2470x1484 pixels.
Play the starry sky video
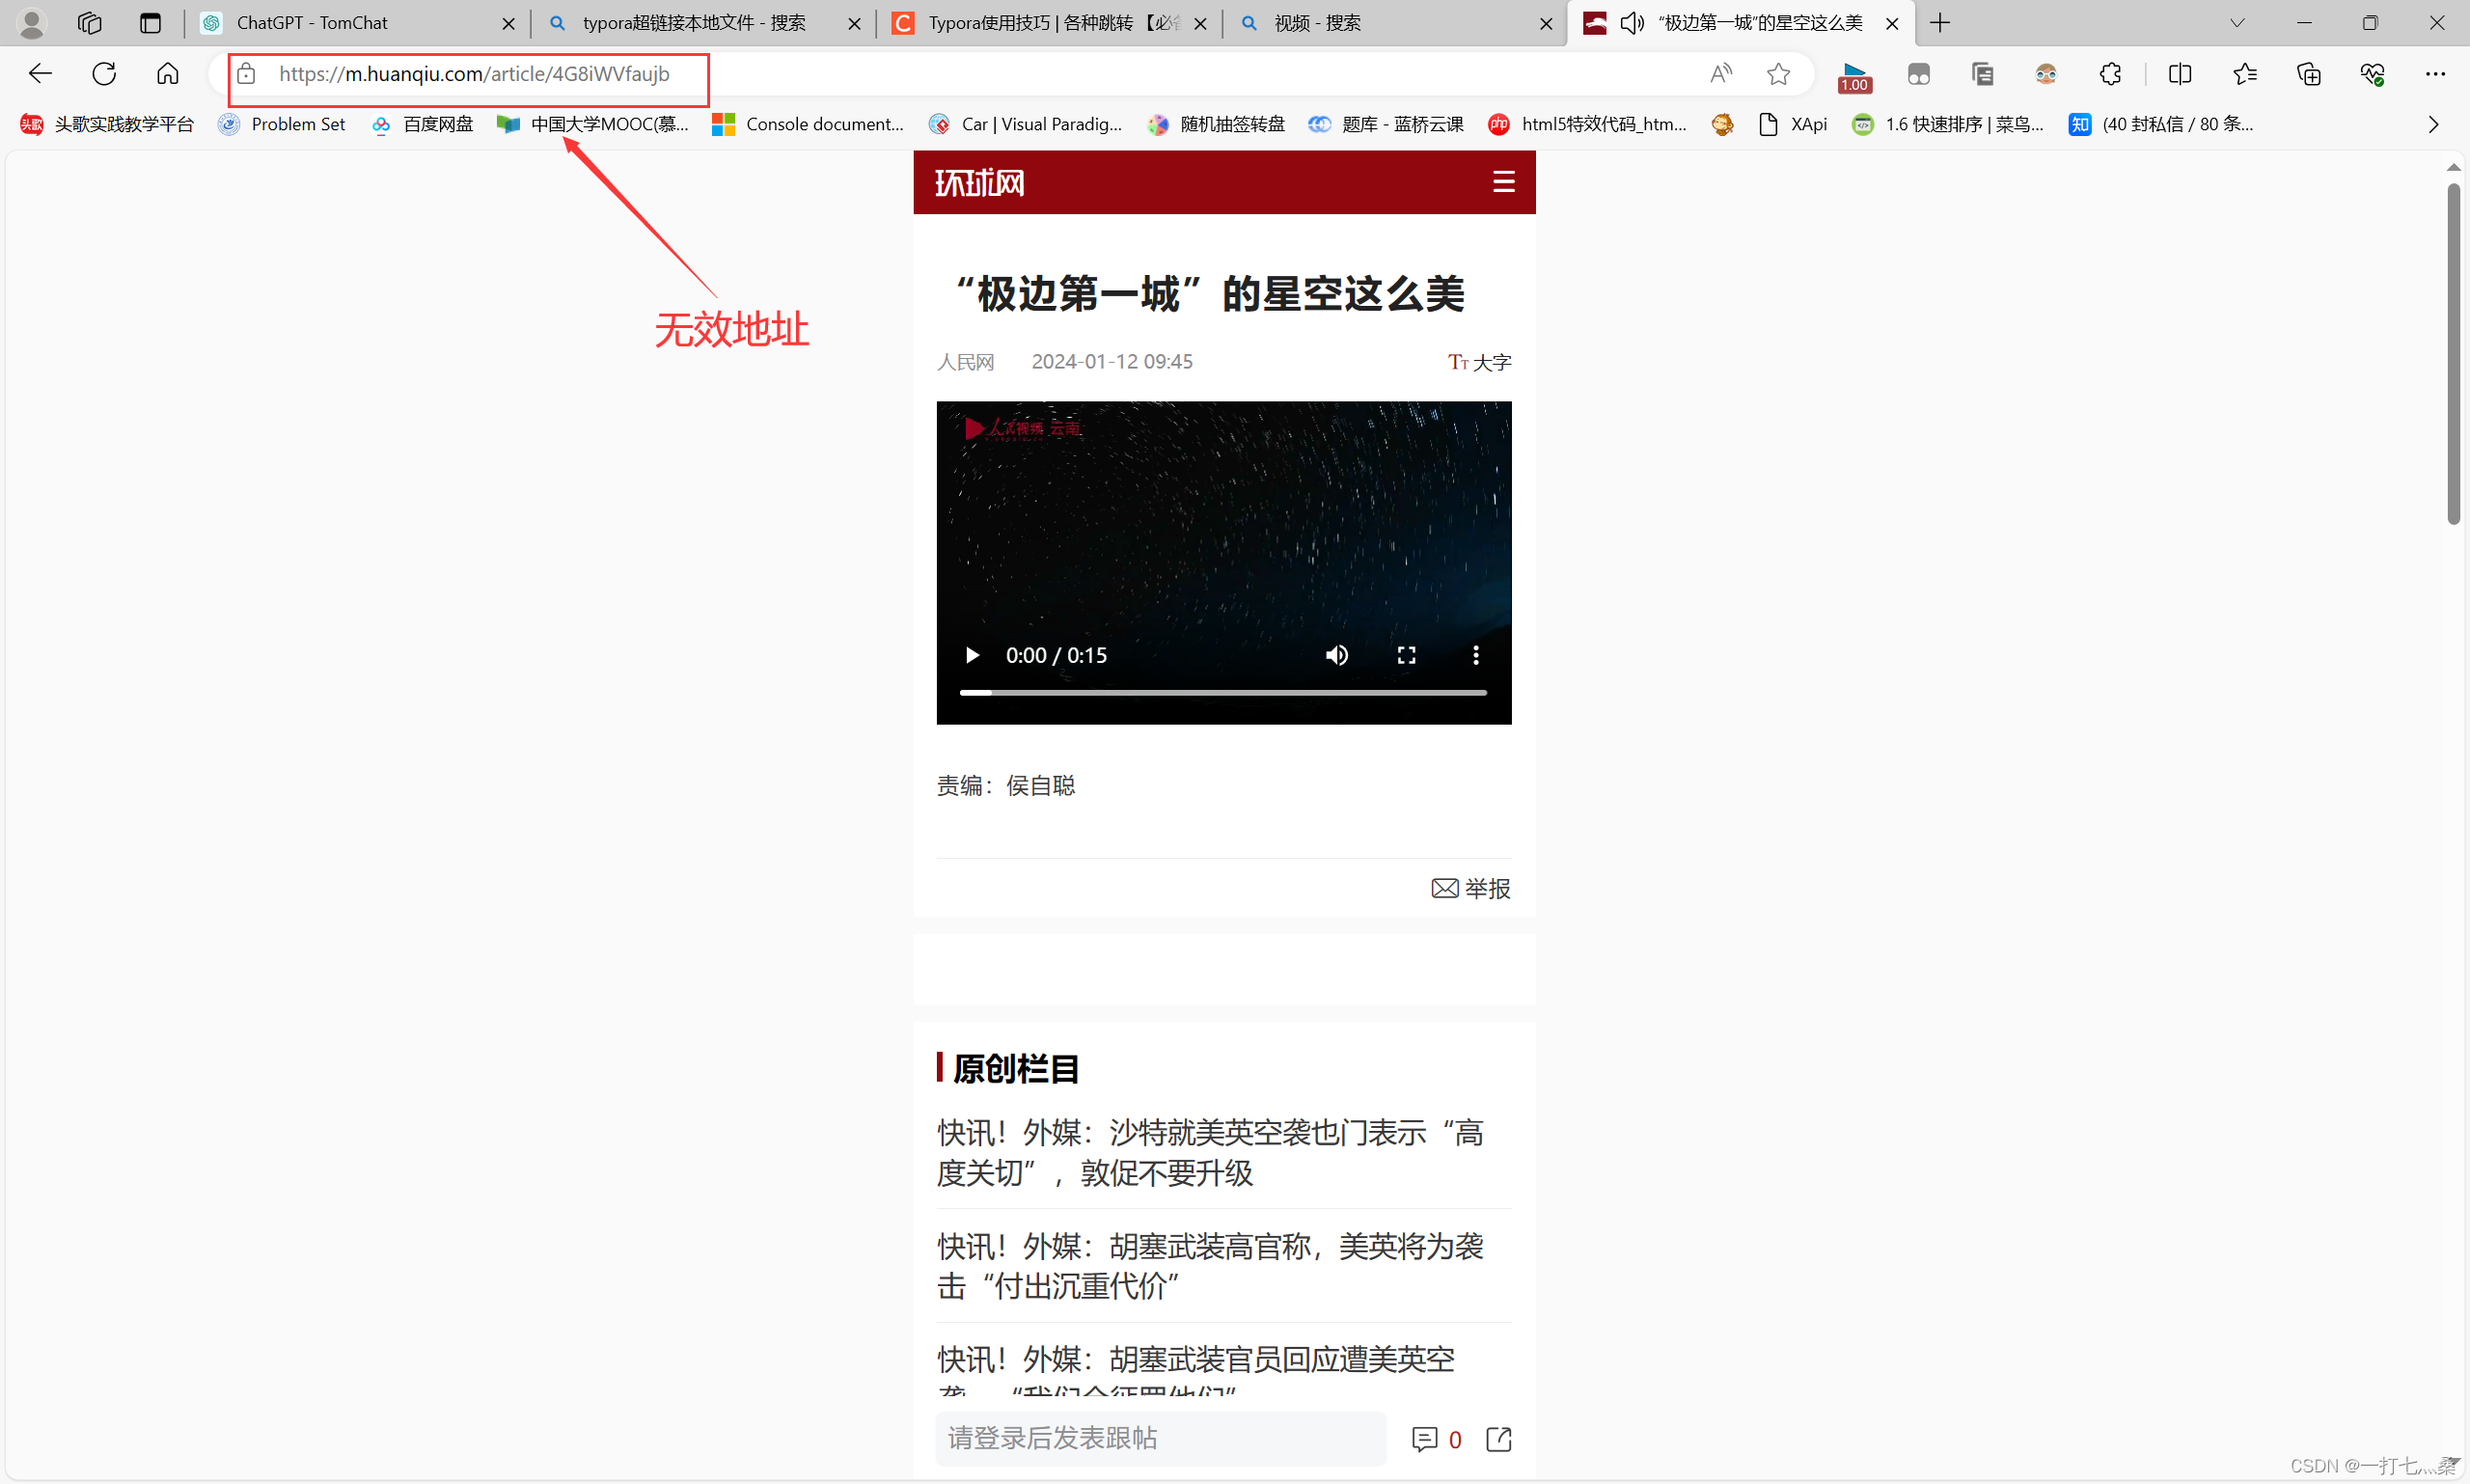coord(971,655)
